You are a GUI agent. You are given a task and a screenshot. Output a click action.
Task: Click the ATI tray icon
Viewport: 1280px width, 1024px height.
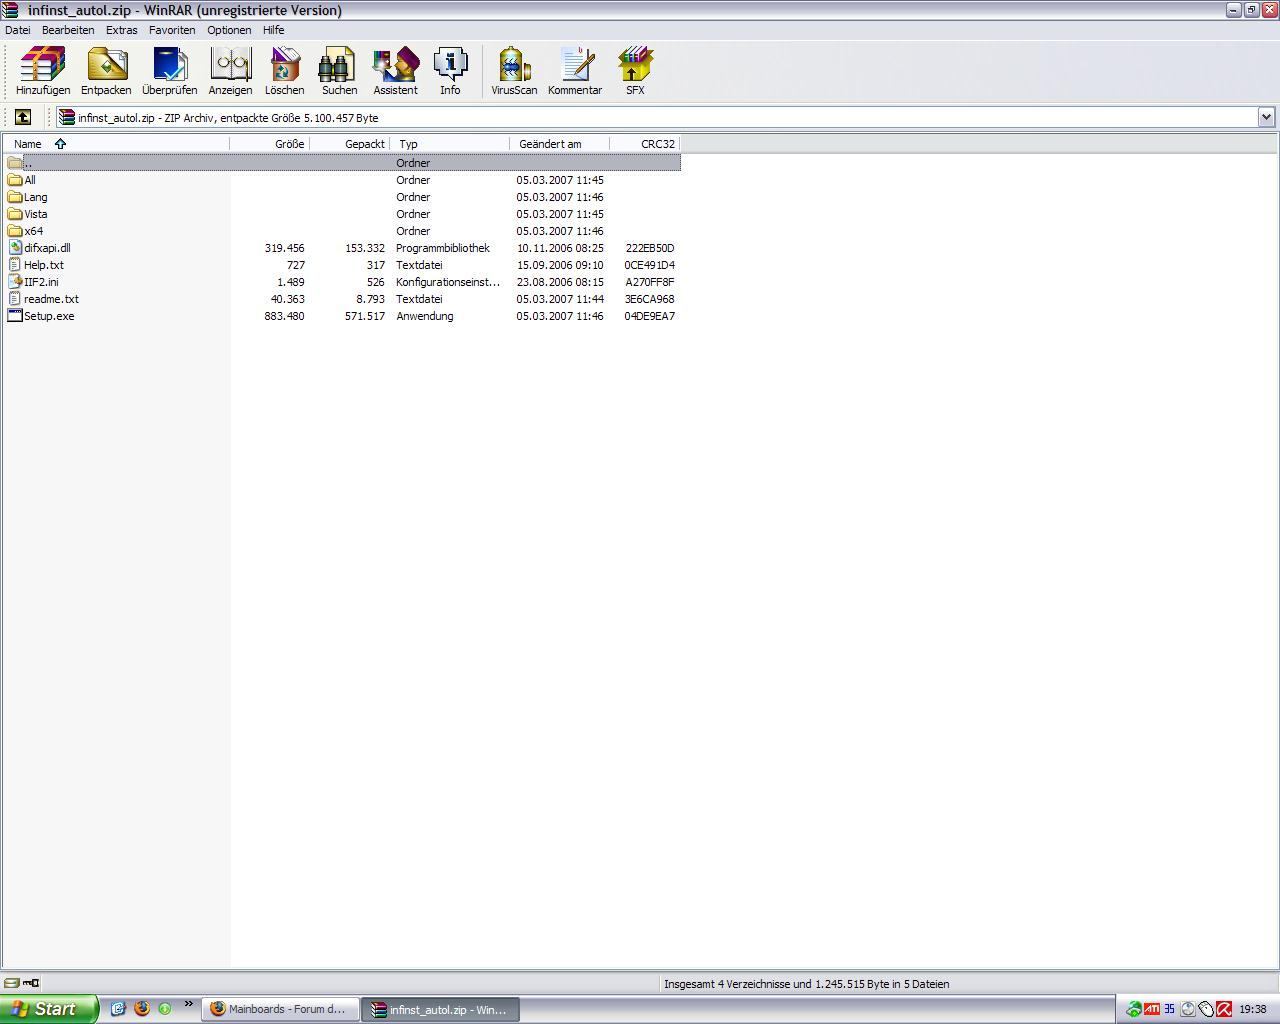pos(1152,1009)
